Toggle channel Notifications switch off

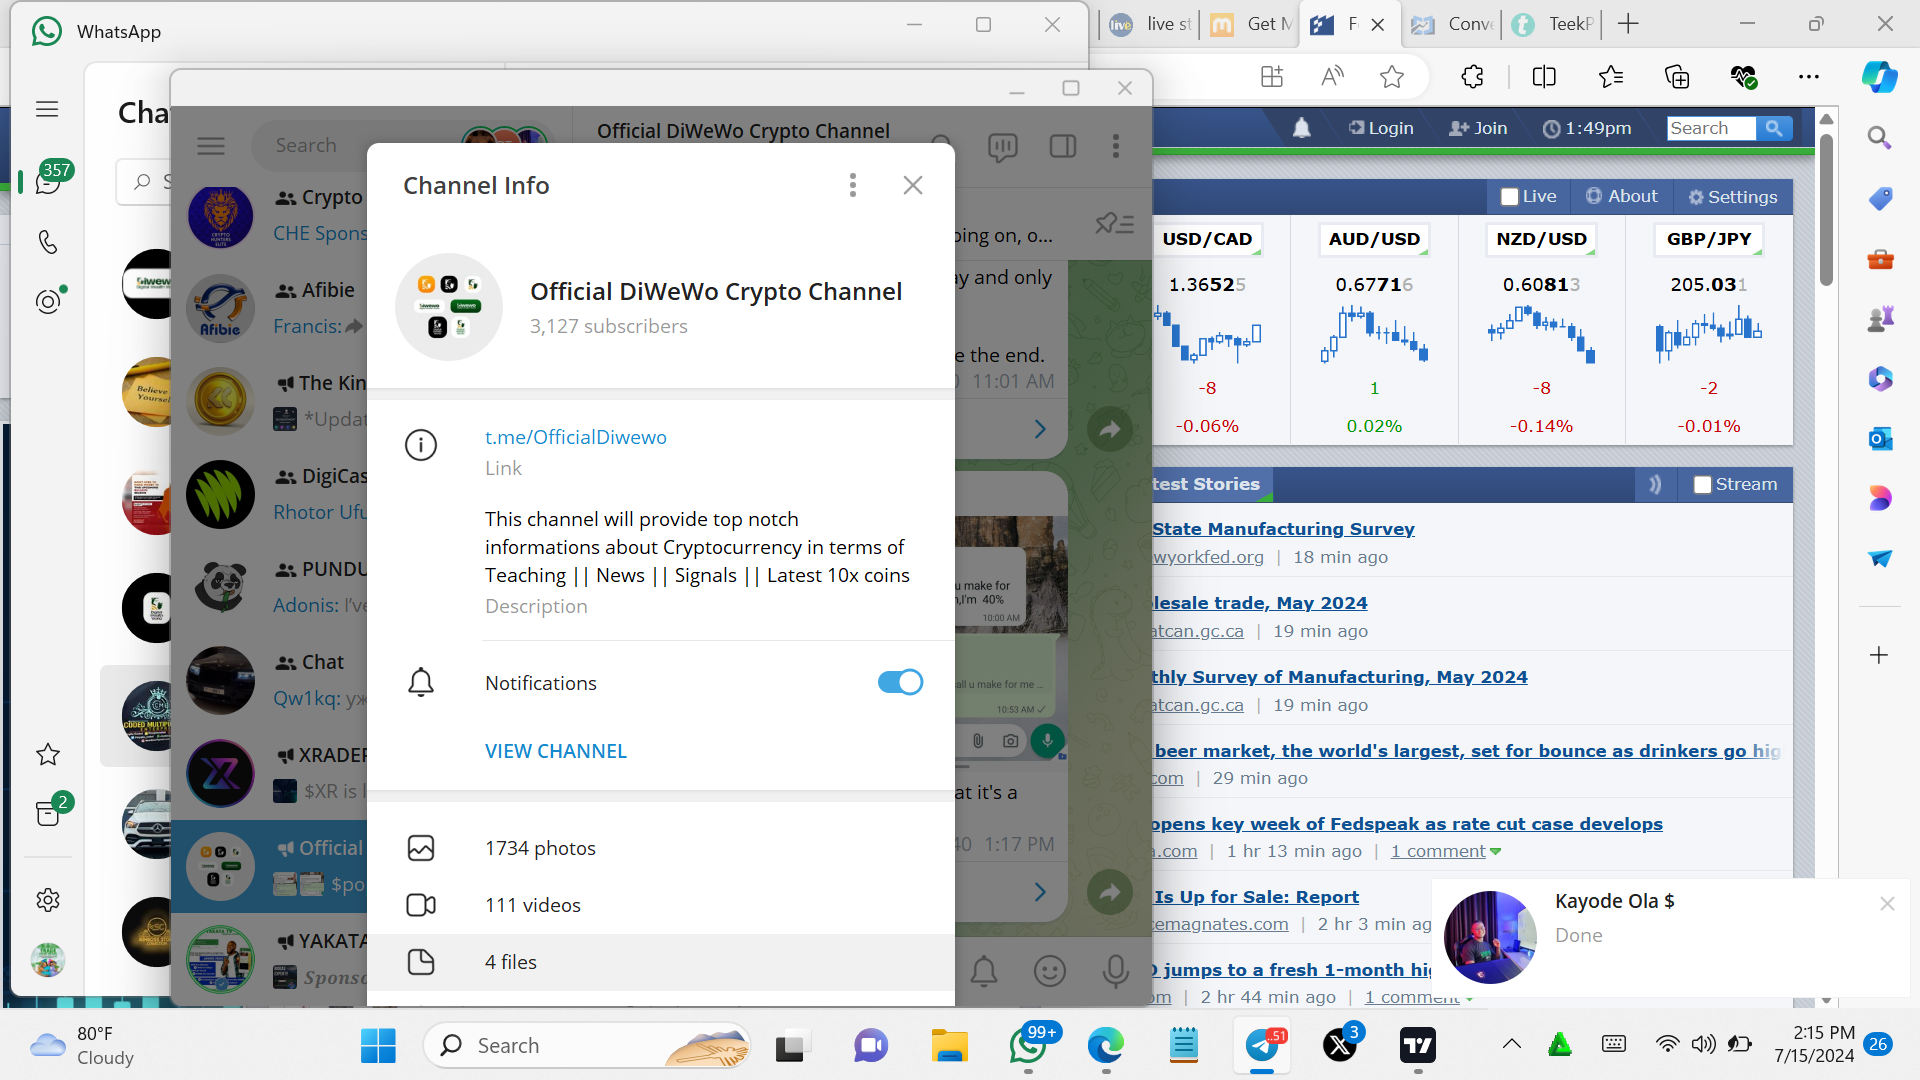(899, 682)
